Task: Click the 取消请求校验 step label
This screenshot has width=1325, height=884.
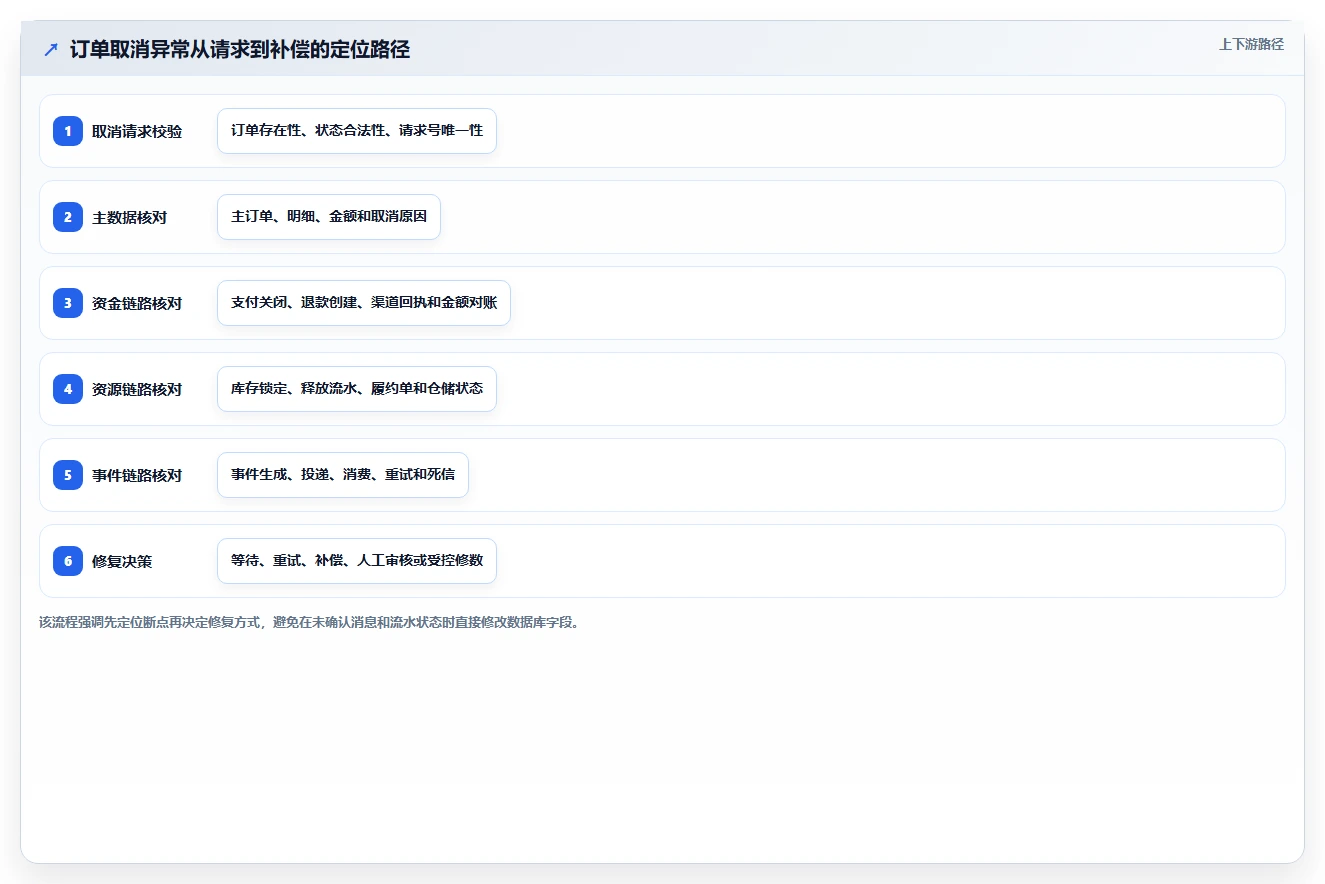Action: tap(137, 131)
